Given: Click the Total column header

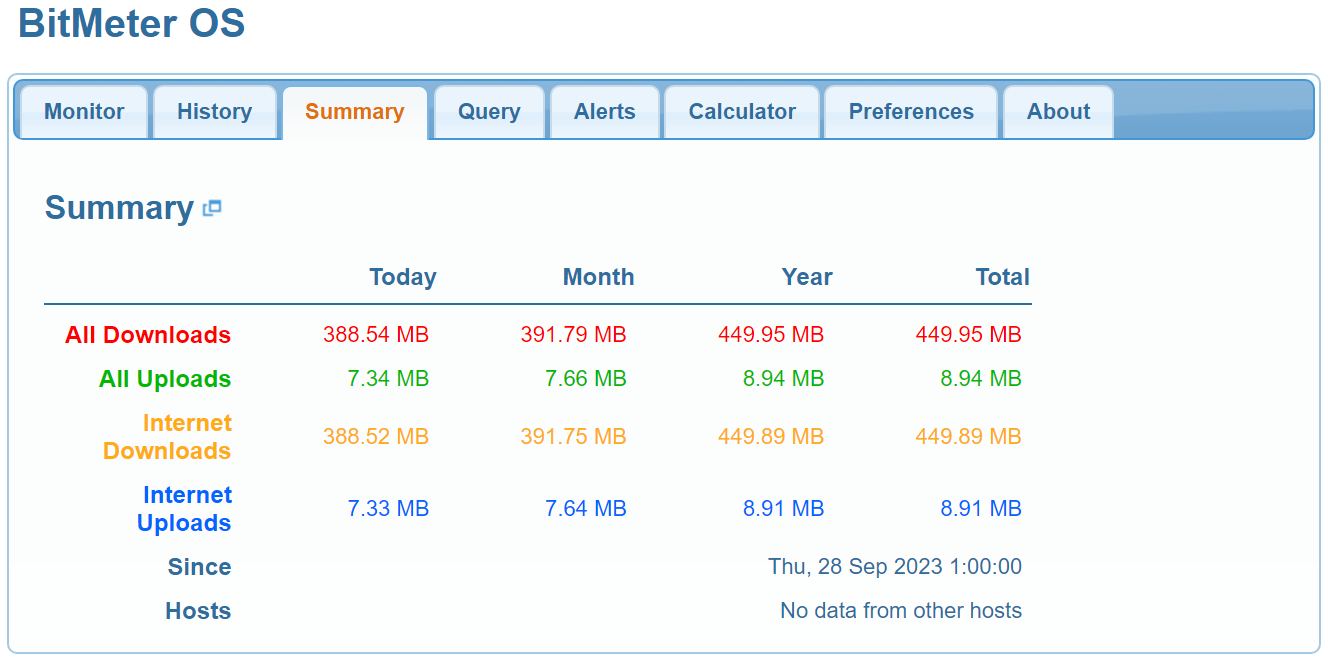Looking at the screenshot, I should coord(1002,277).
